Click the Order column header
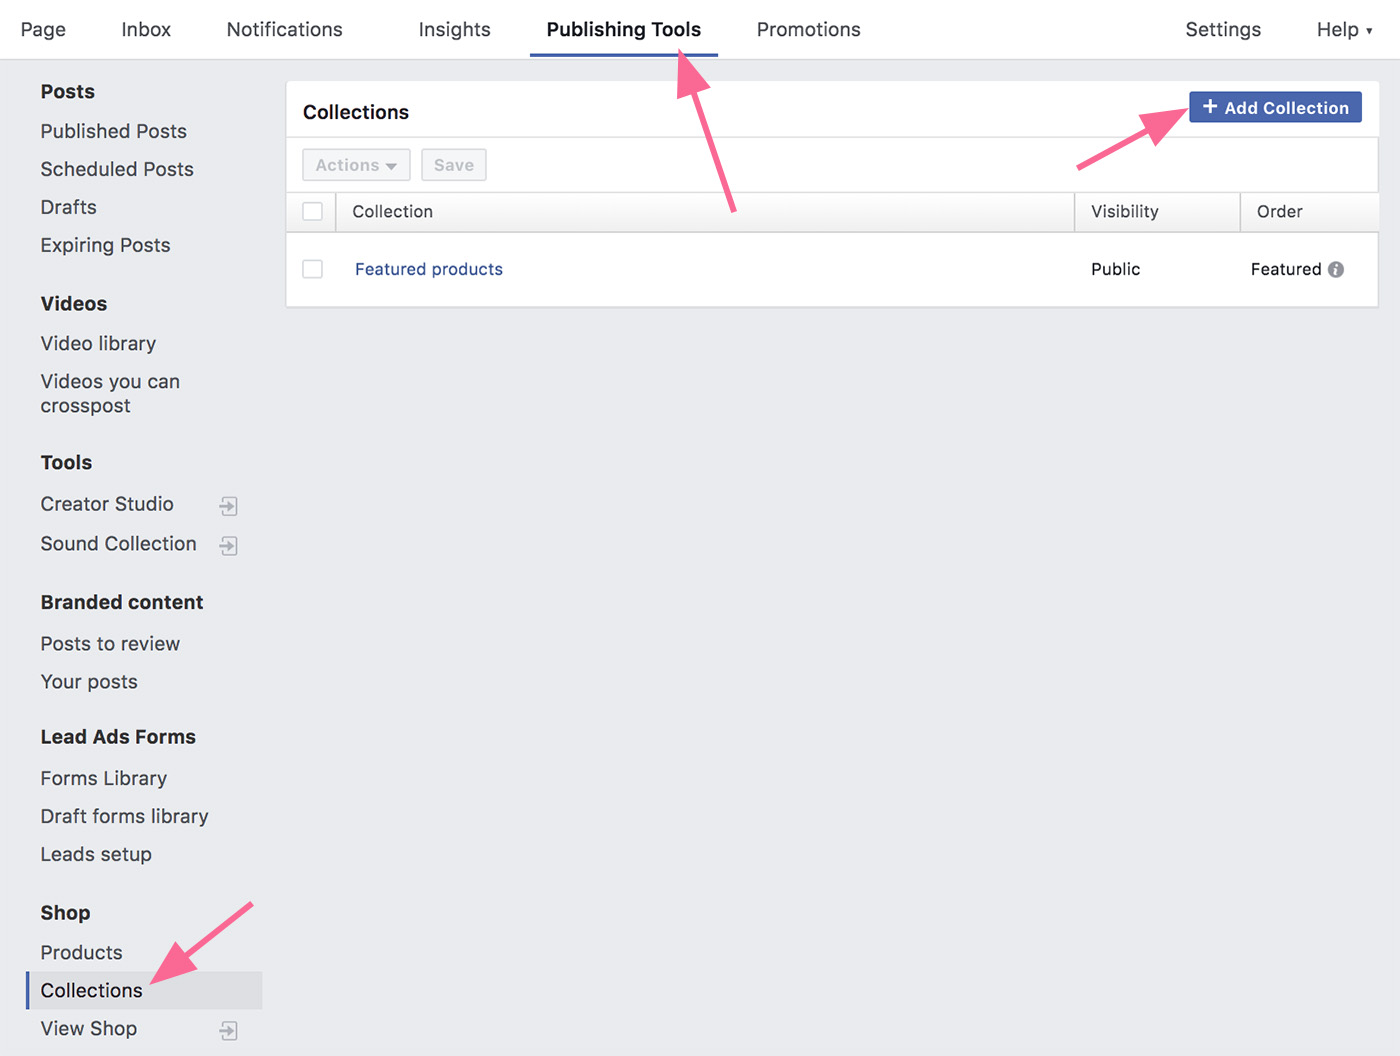This screenshot has height=1056, width=1400. 1280,211
